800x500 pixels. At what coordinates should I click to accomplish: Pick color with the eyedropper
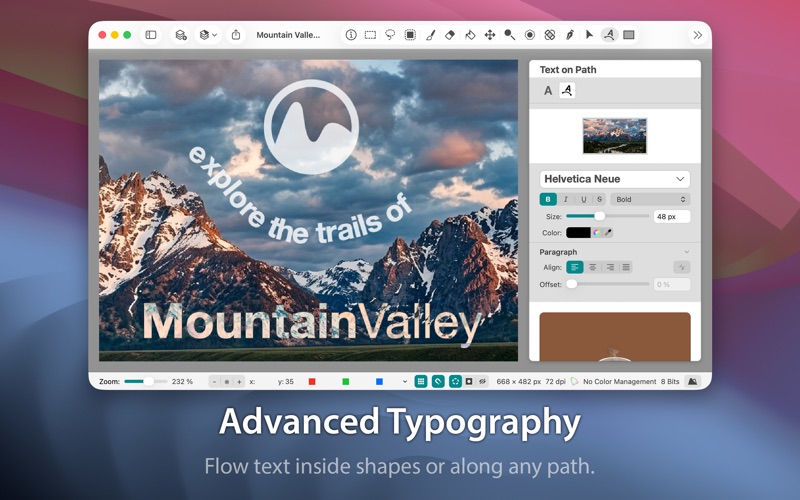tap(608, 233)
